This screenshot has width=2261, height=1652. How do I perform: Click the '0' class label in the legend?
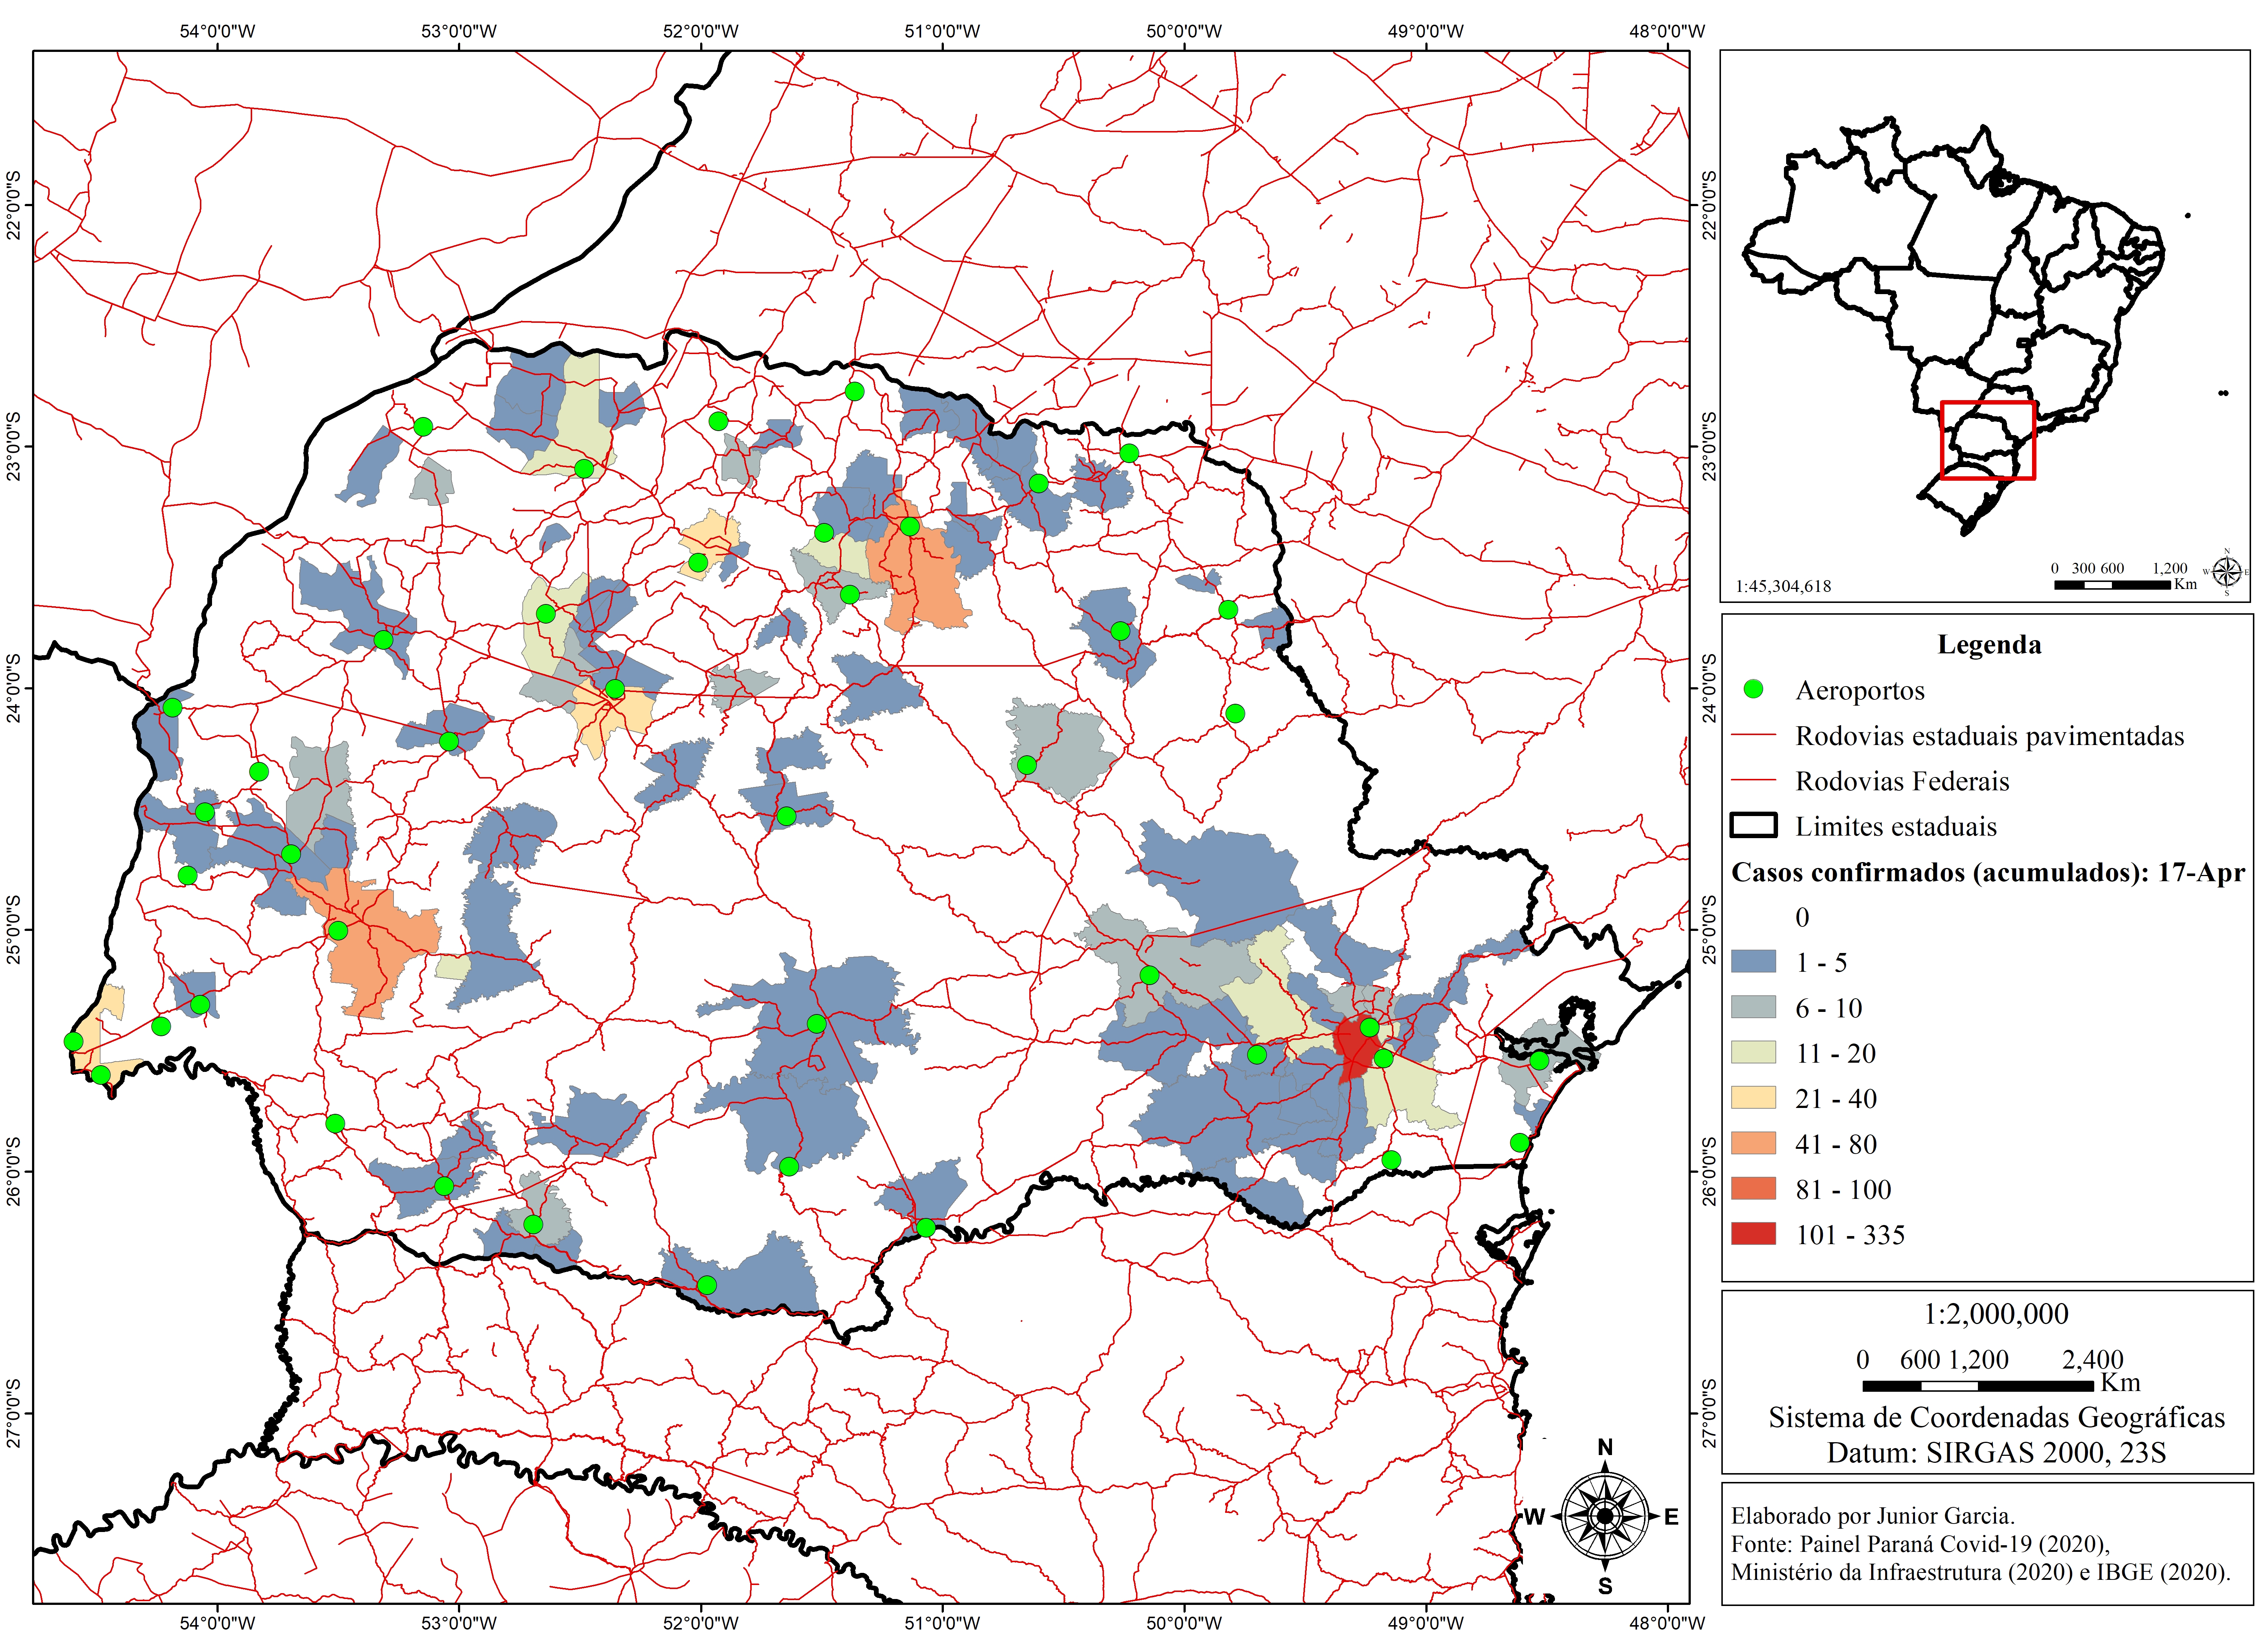[x=1802, y=917]
